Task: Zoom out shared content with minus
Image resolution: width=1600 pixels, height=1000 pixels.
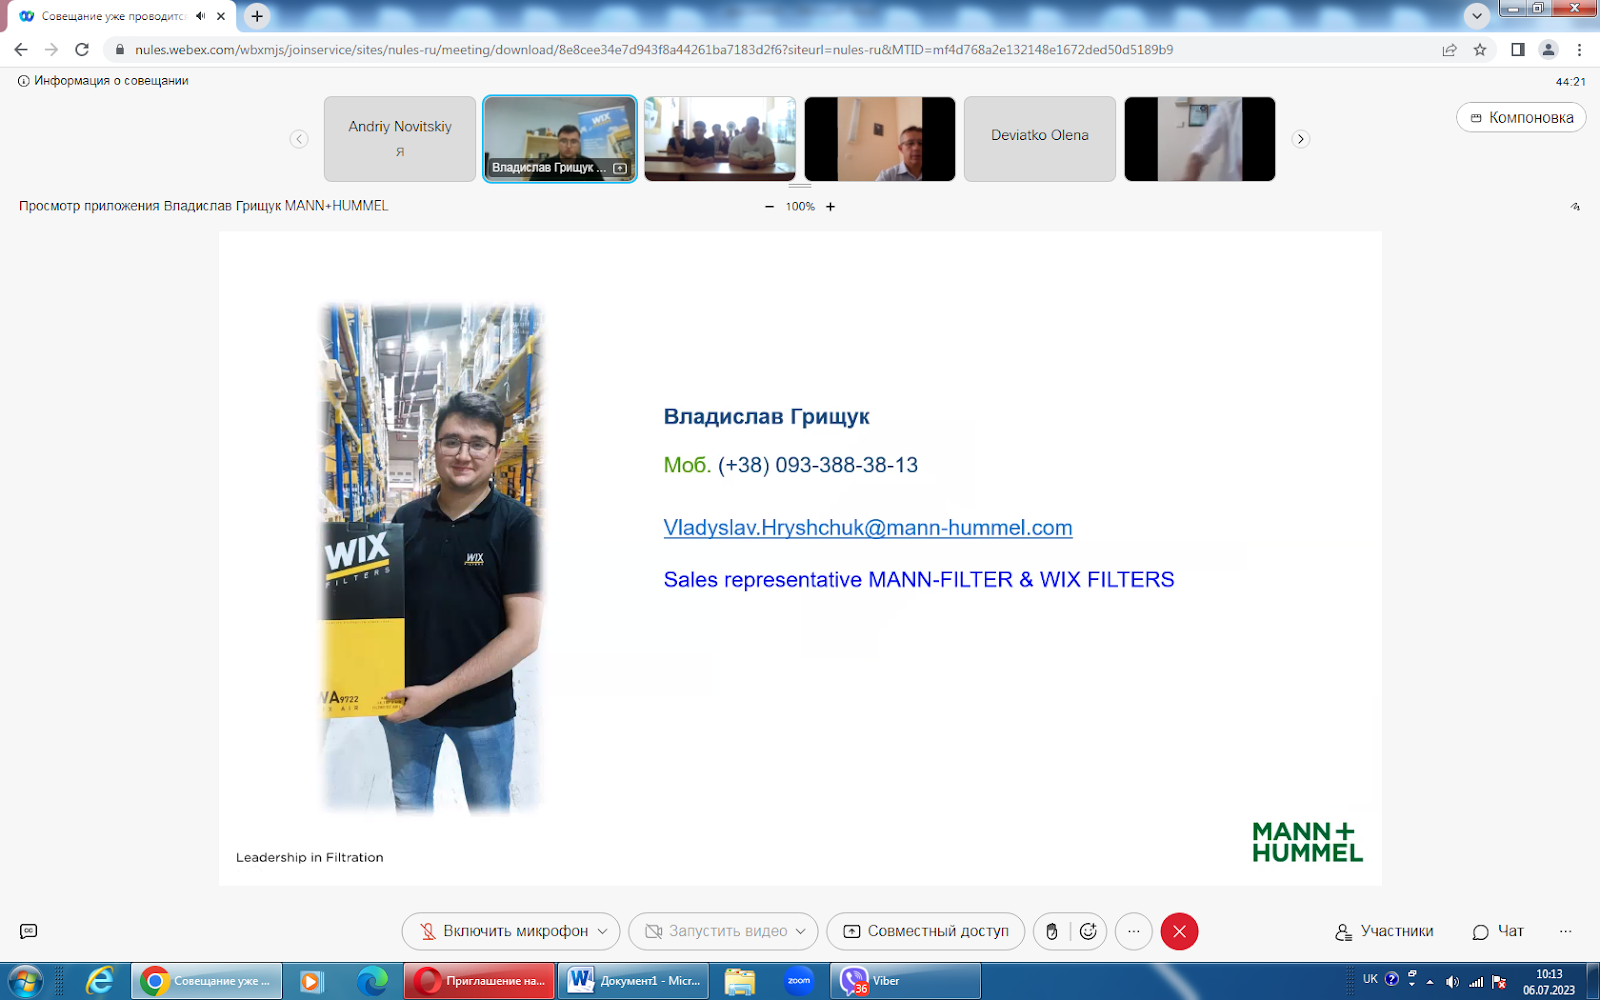Action: click(x=769, y=207)
